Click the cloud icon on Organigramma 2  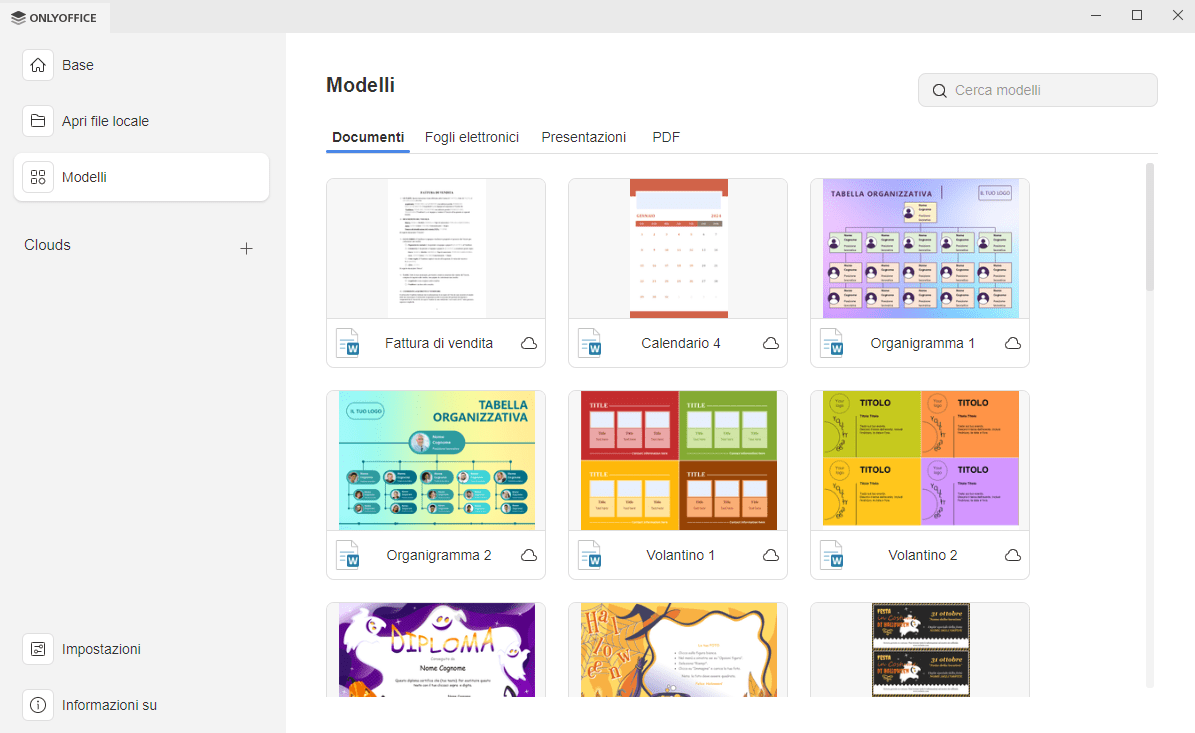[x=529, y=555]
